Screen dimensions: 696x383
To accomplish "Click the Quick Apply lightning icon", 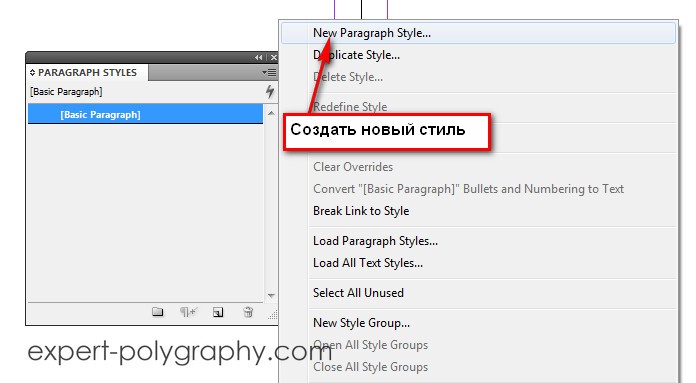I will pos(269,92).
